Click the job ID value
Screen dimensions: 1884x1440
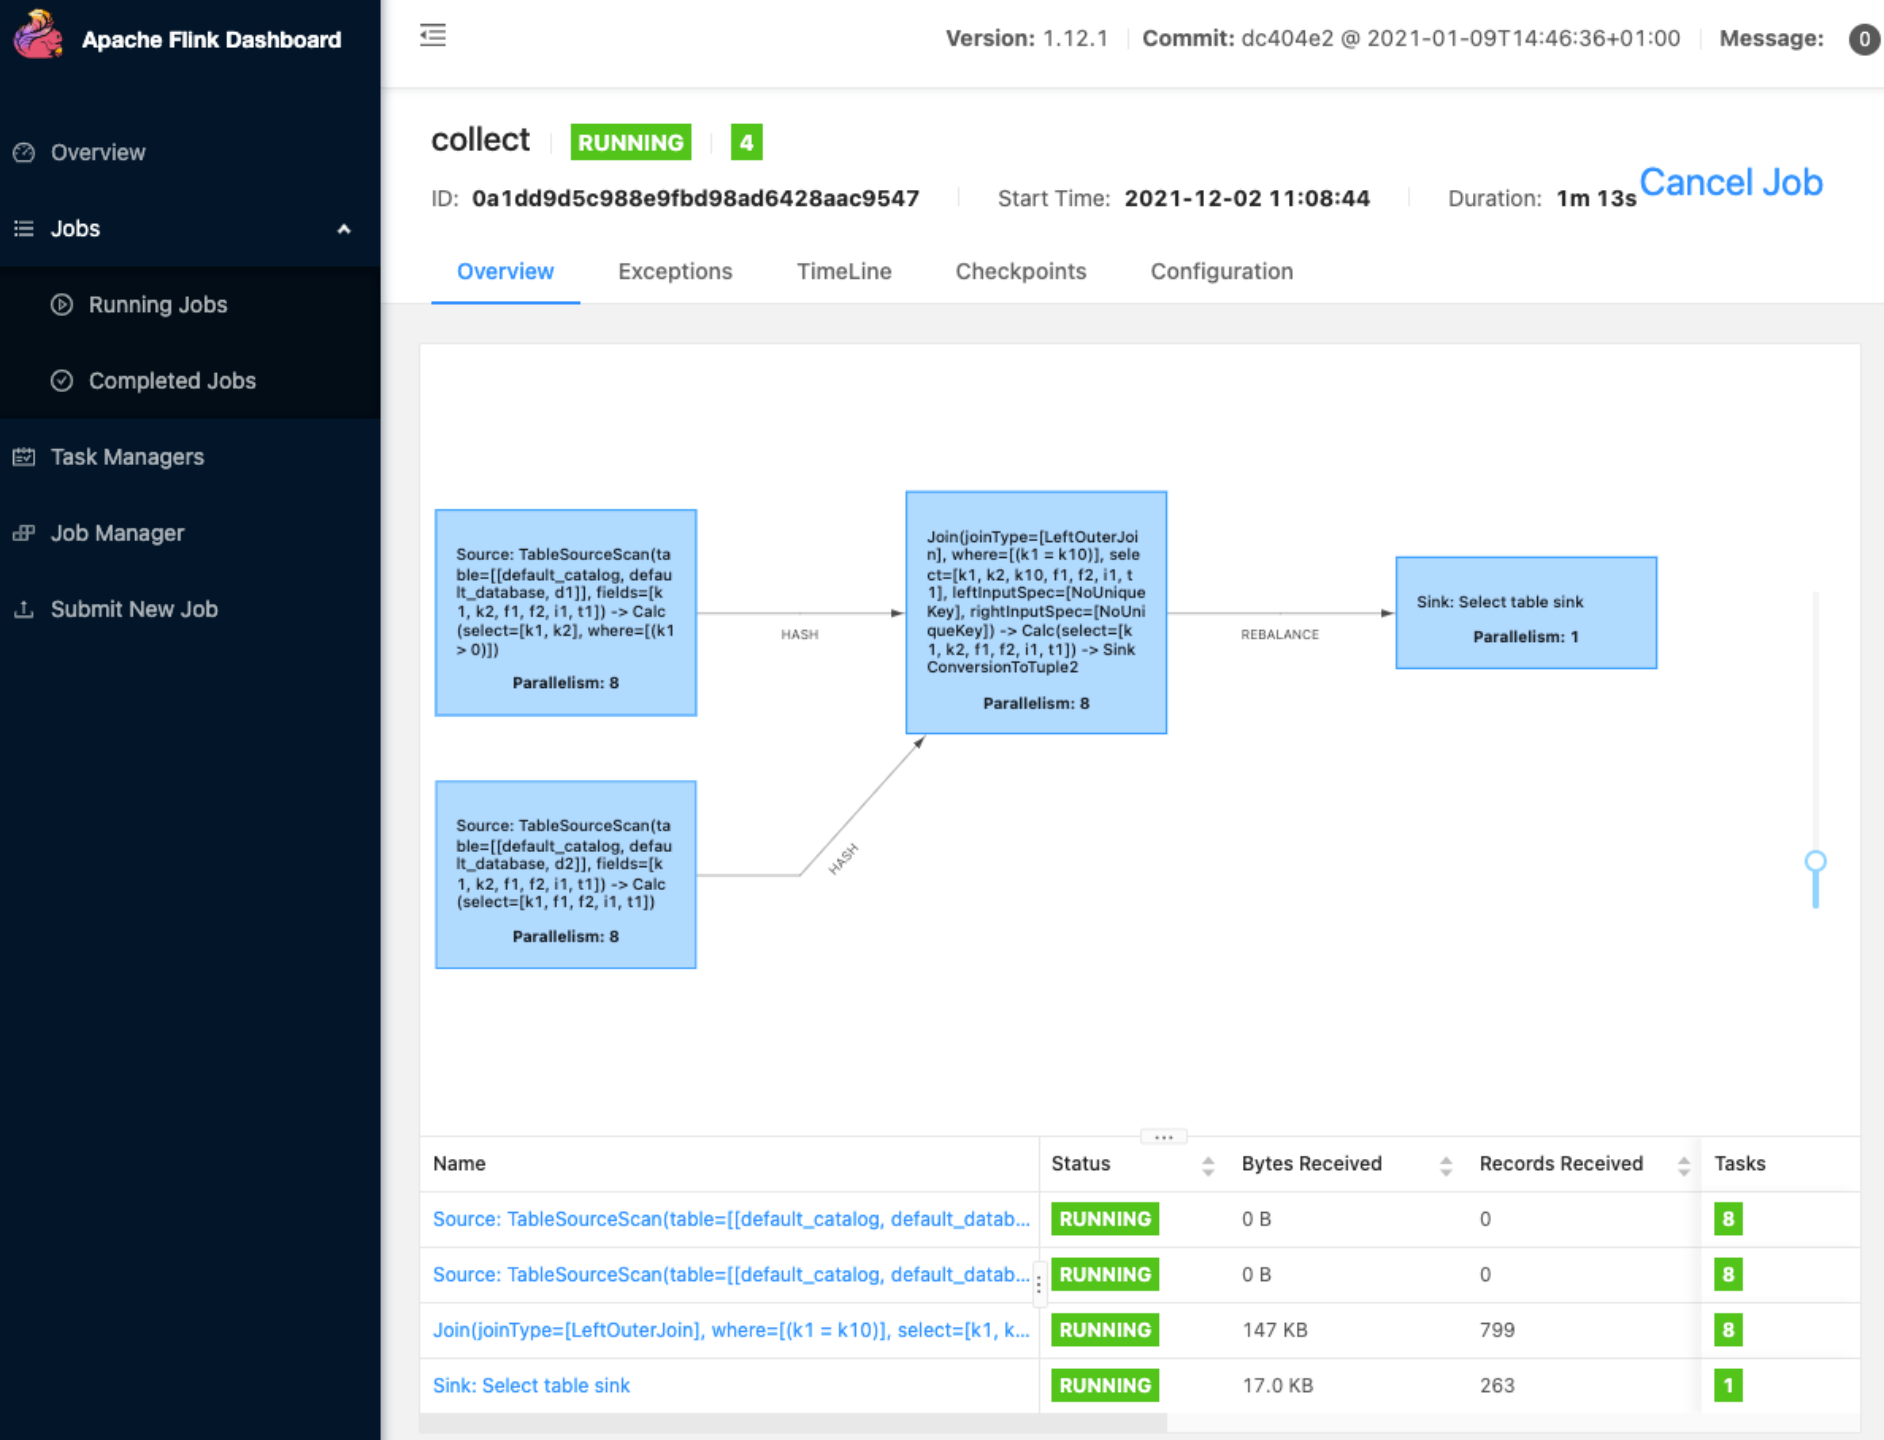pos(695,199)
